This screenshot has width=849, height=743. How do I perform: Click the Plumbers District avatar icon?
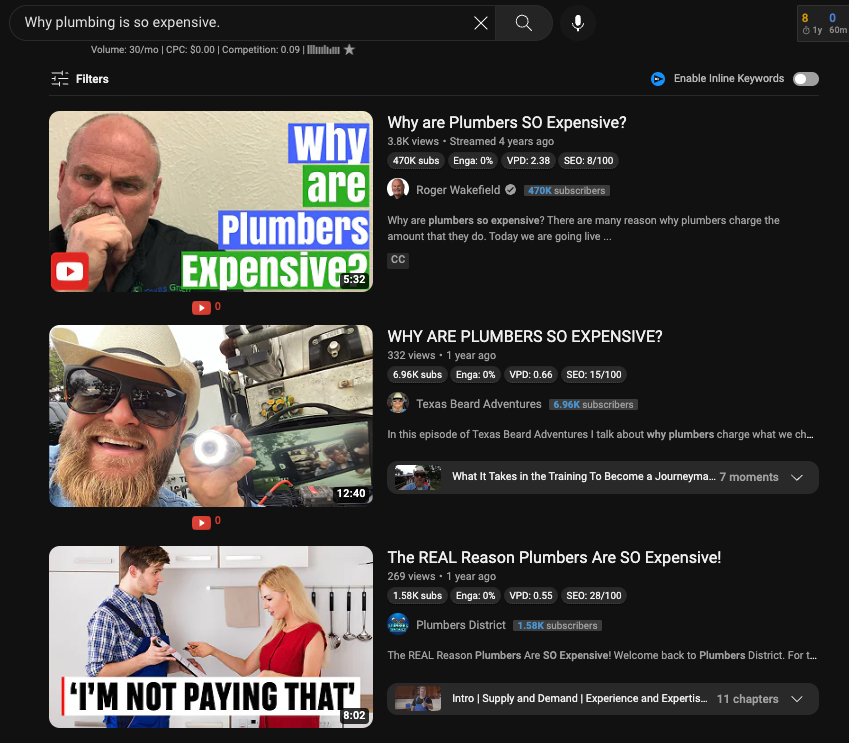398,624
